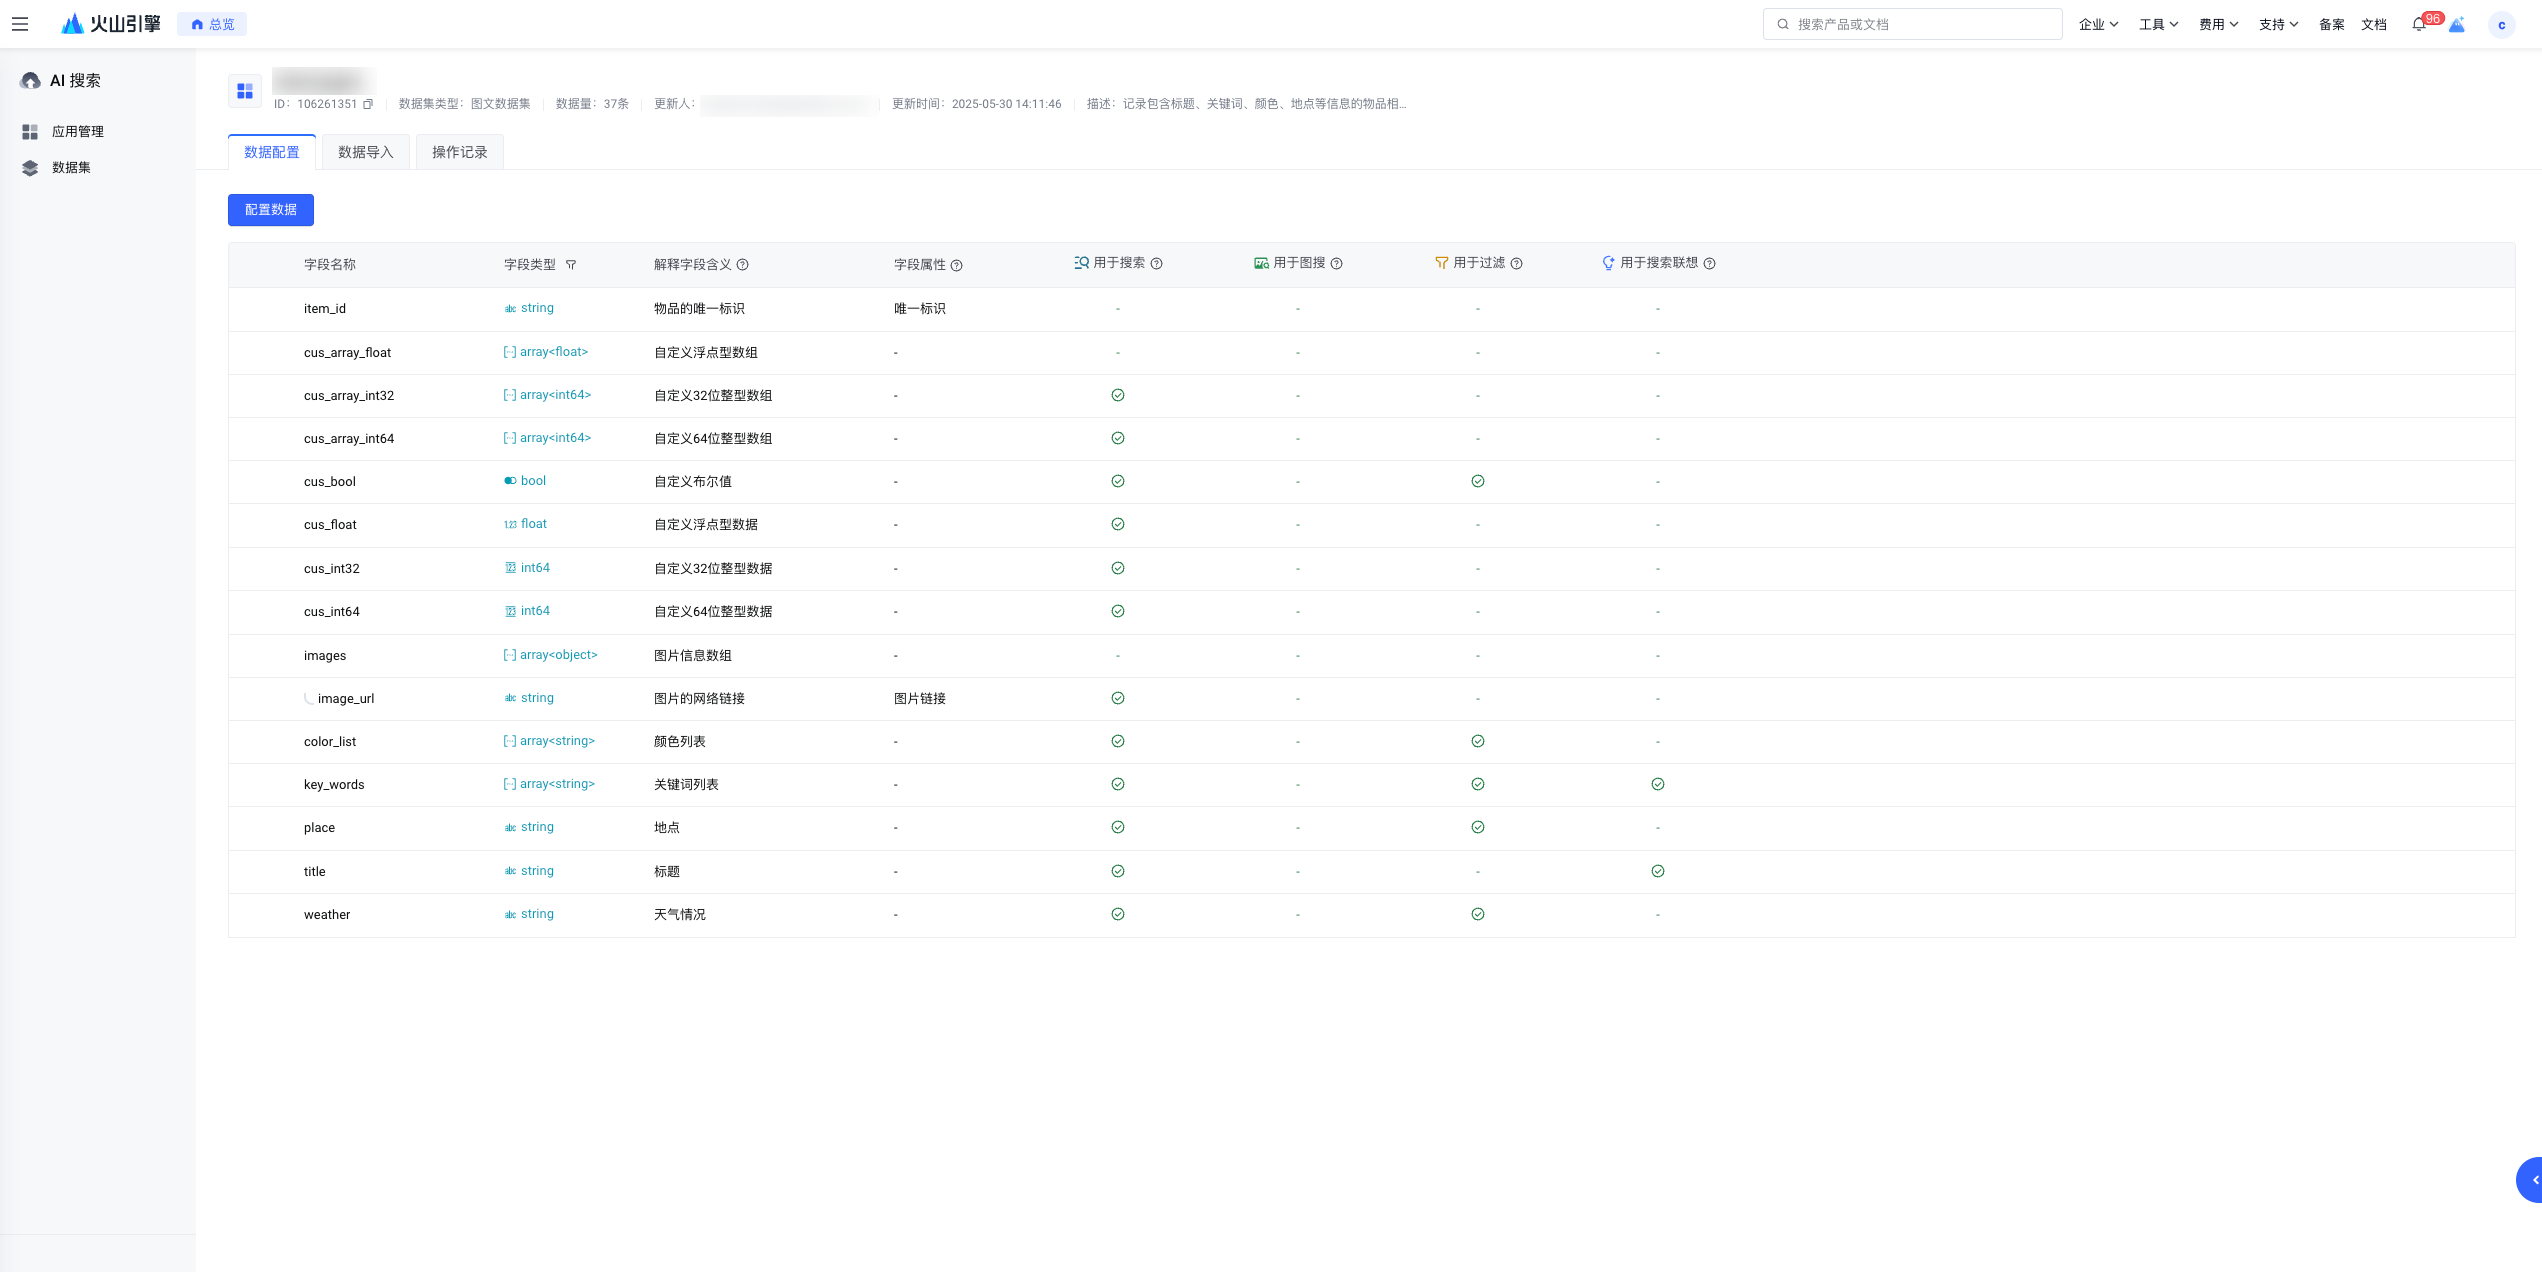Show help for 解释字段含义
2542x1272 pixels.
pos(743,265)
